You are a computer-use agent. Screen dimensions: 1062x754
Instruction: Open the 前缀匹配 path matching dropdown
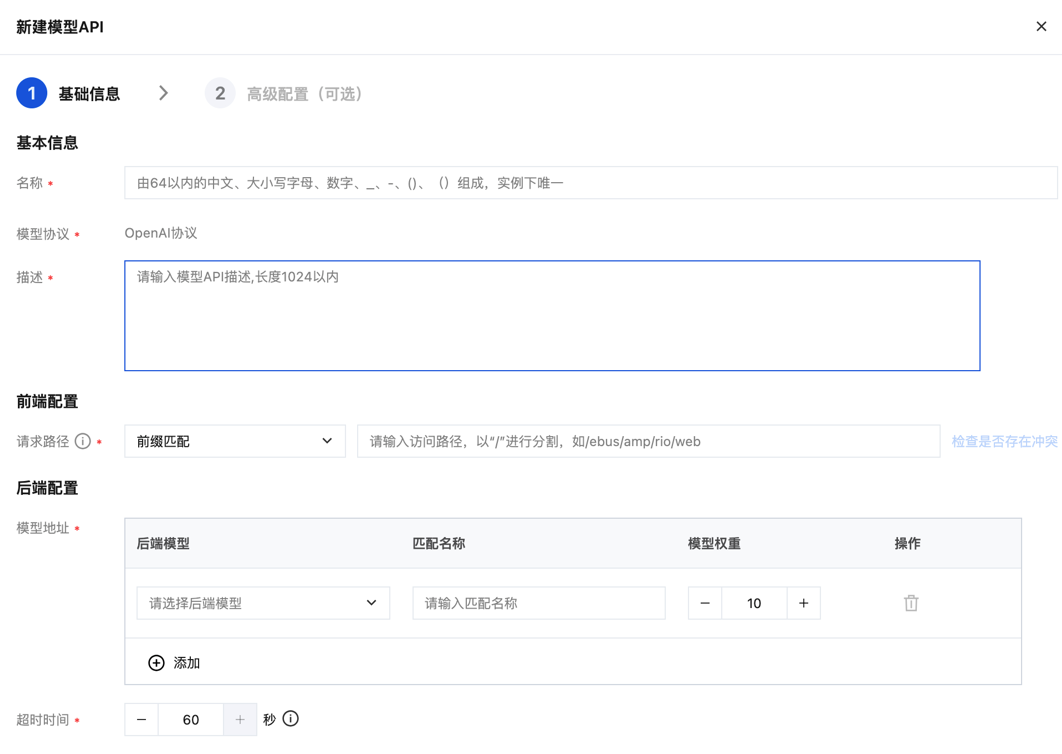[235, 441]
